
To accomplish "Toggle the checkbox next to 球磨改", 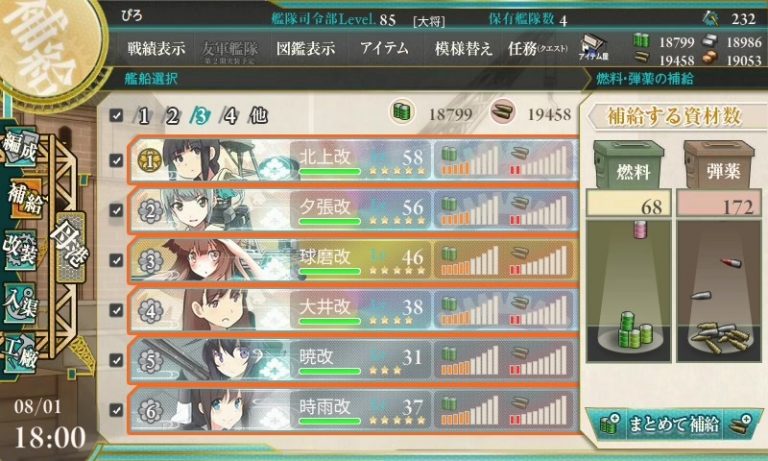I will tap(116, 260).
